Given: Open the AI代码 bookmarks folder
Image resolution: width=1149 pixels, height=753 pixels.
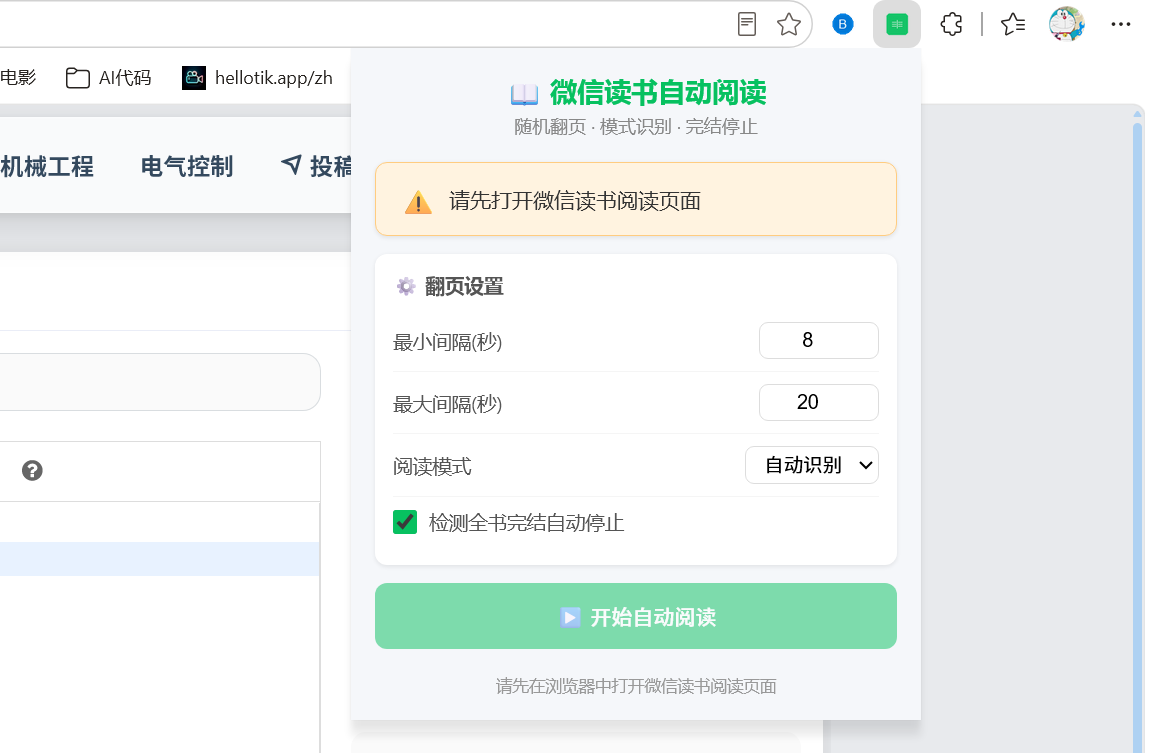Looking at the screenshot, I should [108, 78].
